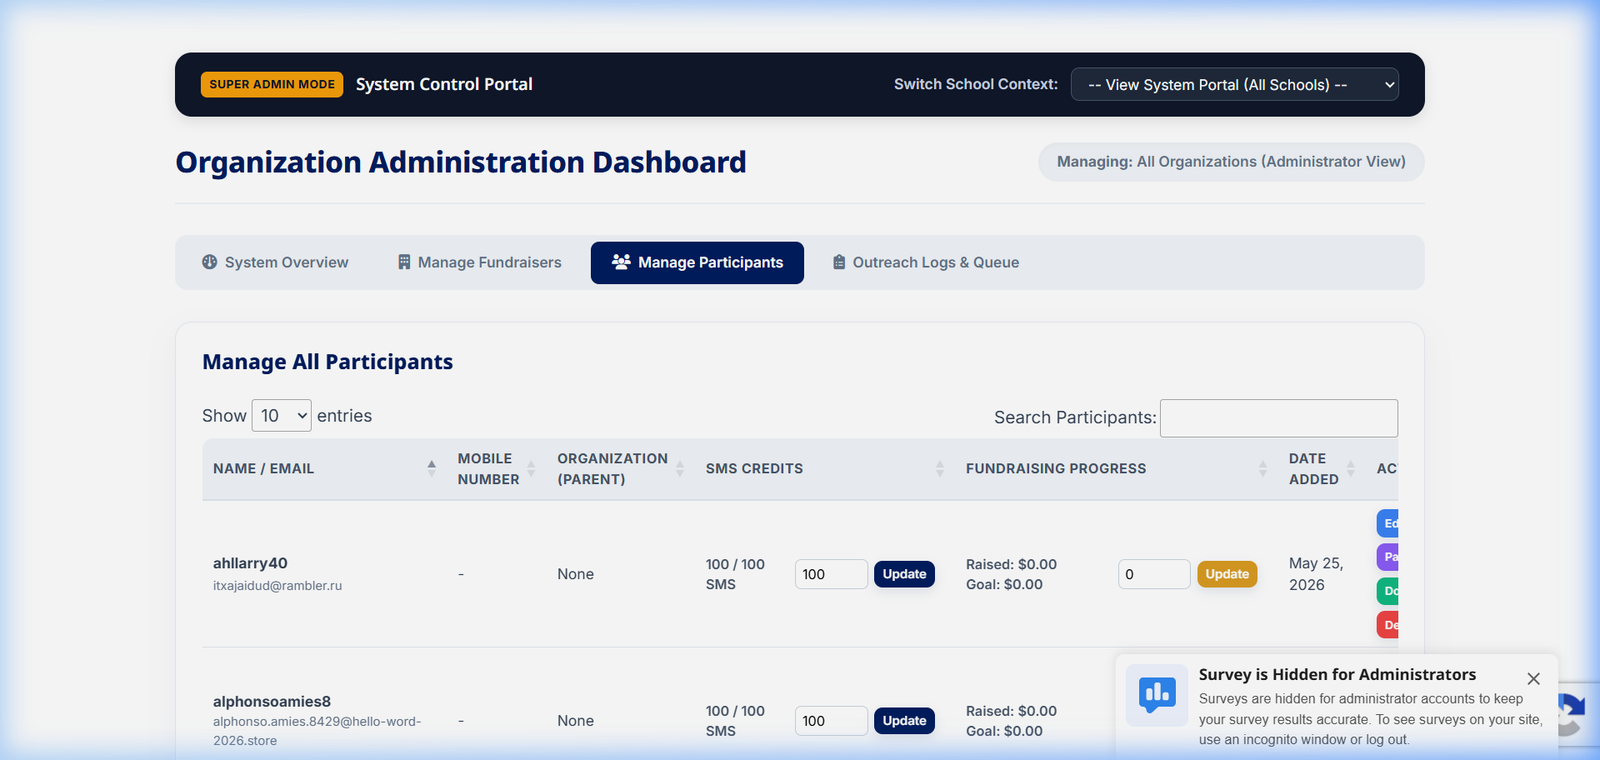The height and width of the screenshot is (760, 1600).
Task: Click the red Delete button for ahllarry40
Action: click(1388, 625)
